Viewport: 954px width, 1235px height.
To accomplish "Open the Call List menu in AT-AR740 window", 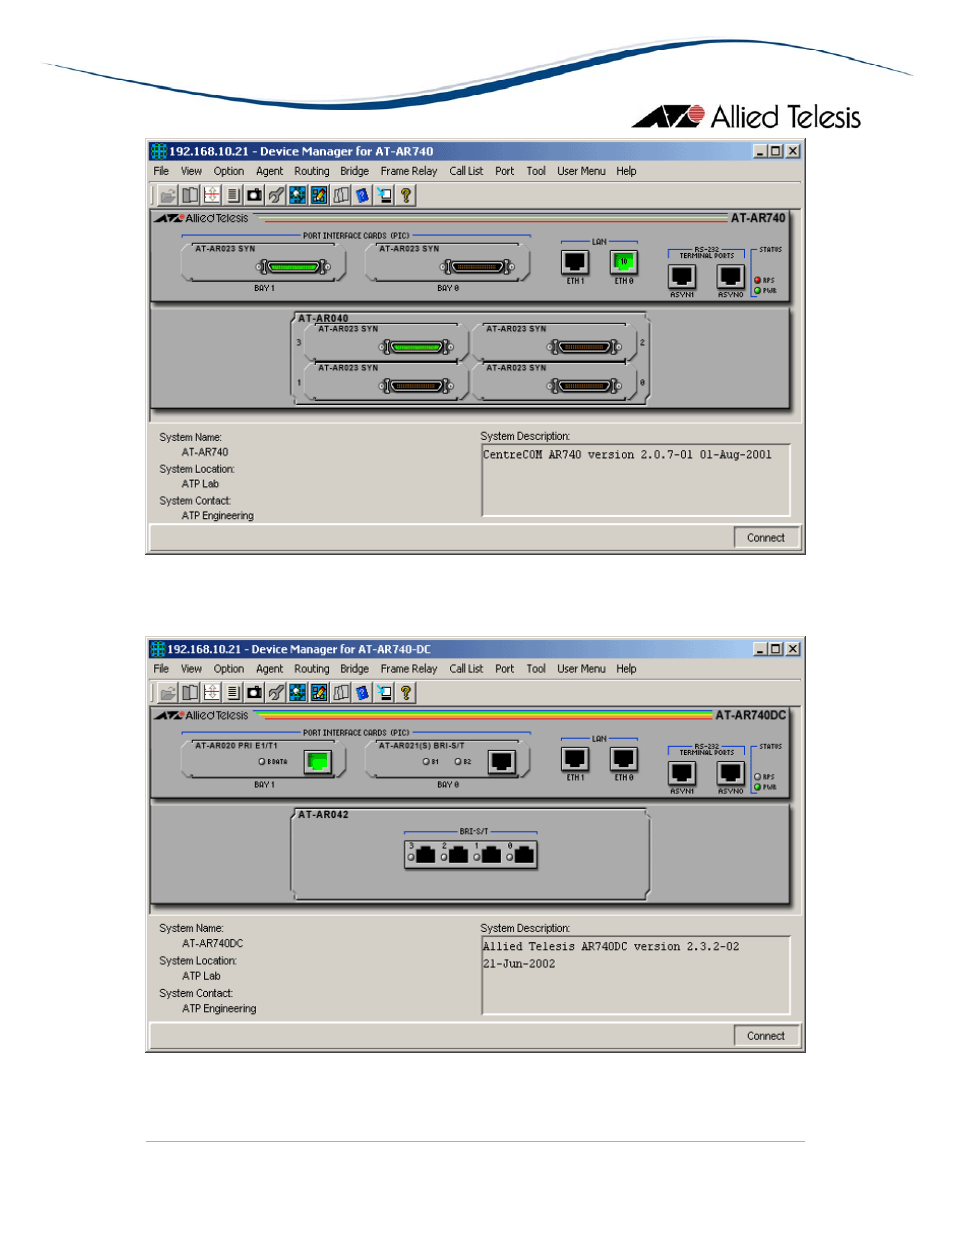I will point(466,171).
